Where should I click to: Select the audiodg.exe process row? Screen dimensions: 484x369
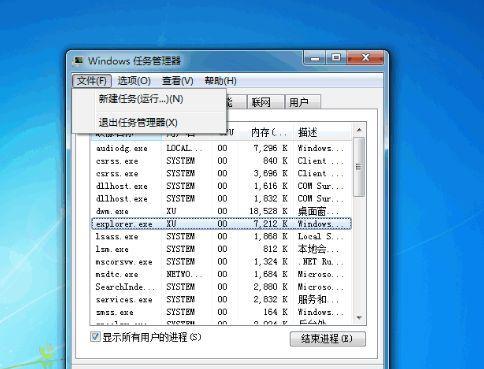coord(221,148)
